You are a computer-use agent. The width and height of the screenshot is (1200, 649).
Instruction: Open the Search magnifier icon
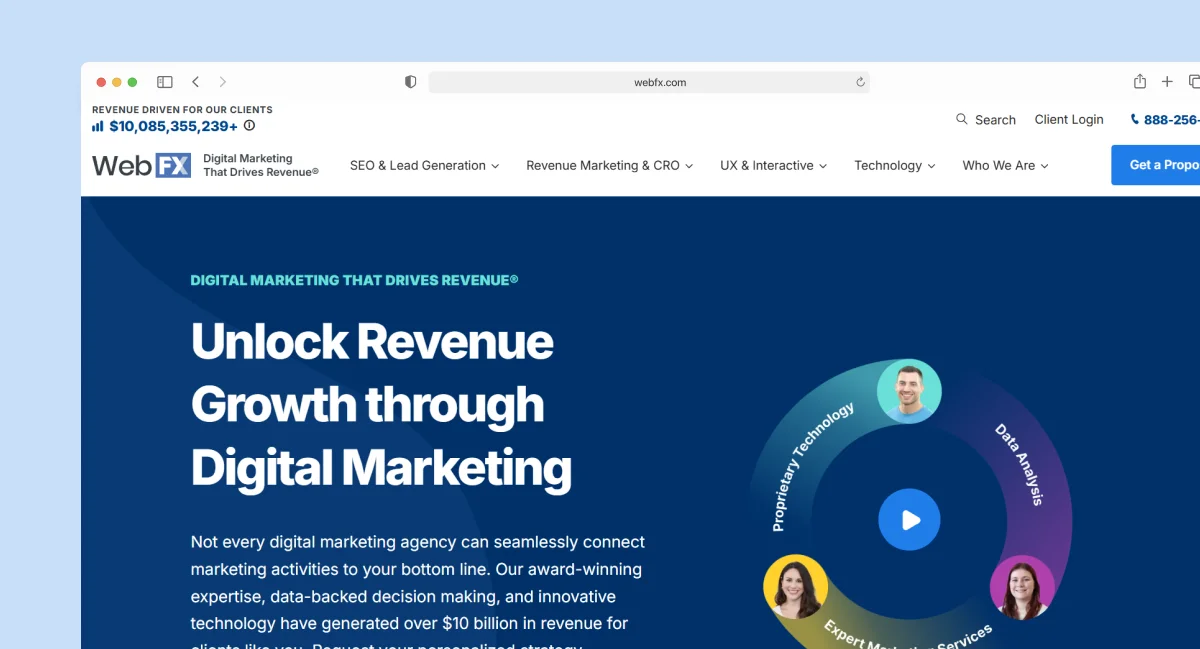[x=962, y=119]
